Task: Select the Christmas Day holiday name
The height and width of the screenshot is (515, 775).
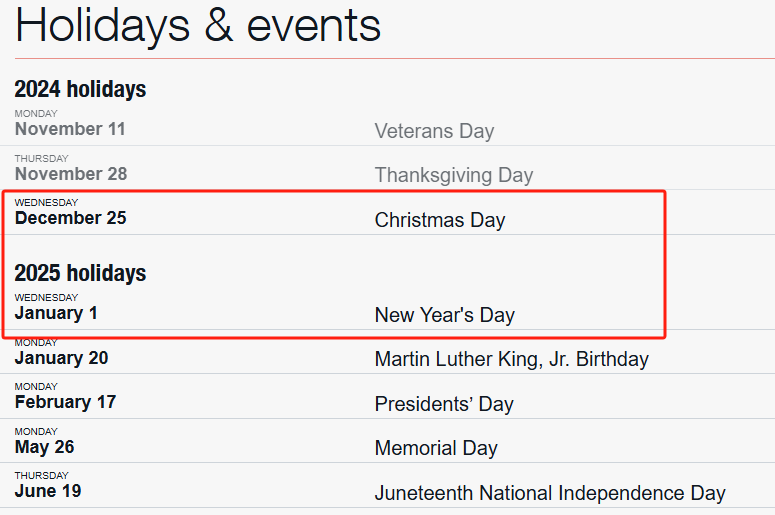Action: pos(440,220)
